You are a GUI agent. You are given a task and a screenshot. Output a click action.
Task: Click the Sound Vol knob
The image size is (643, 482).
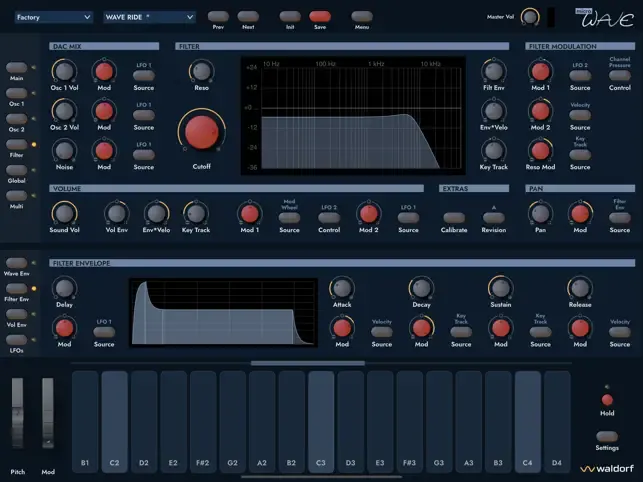coord(64,214)
